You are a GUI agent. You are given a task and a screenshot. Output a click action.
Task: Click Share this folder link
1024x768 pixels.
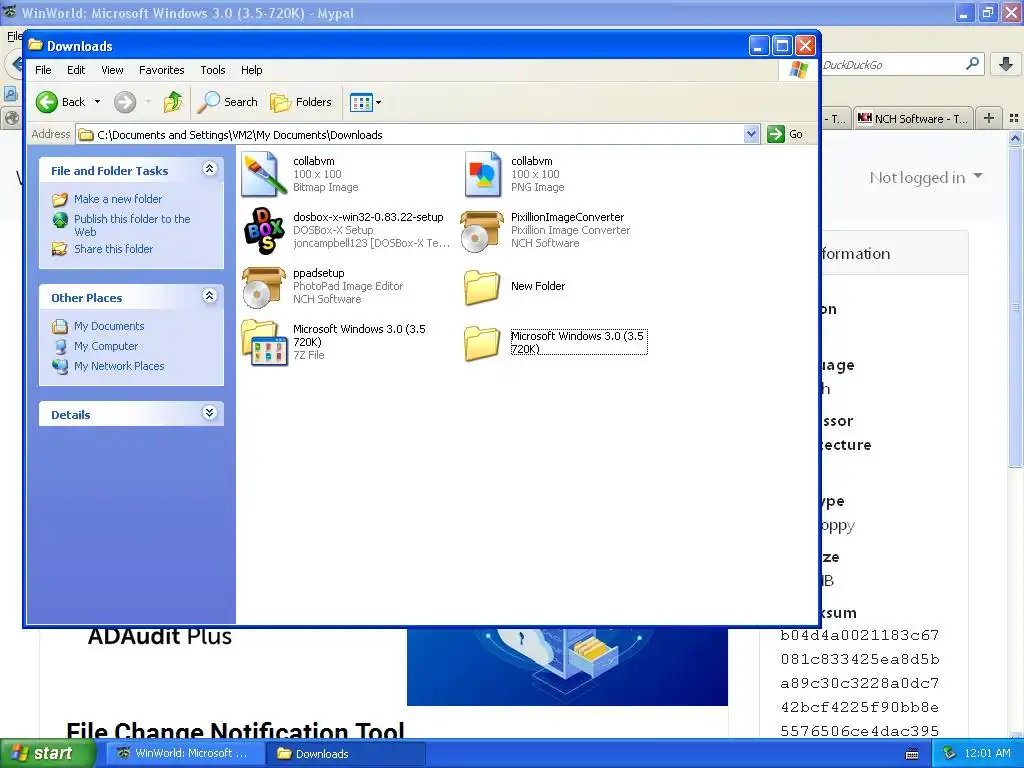[113, 249]
